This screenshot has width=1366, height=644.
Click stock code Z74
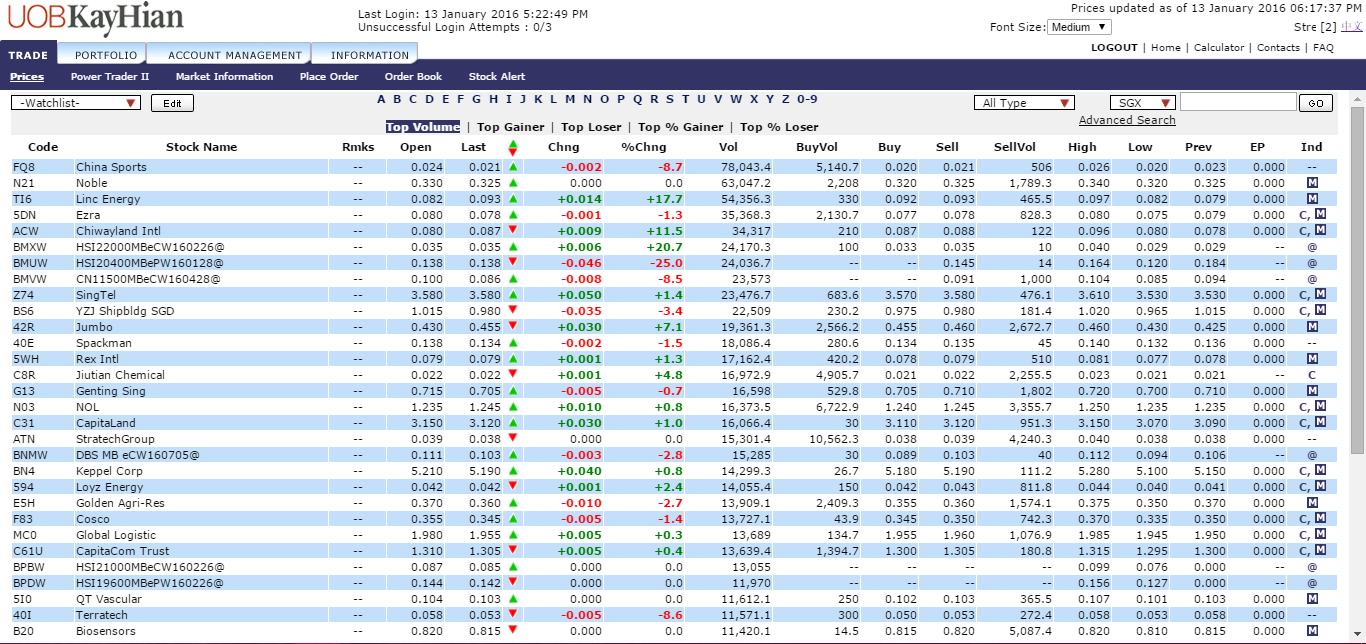tap(22, 295)
